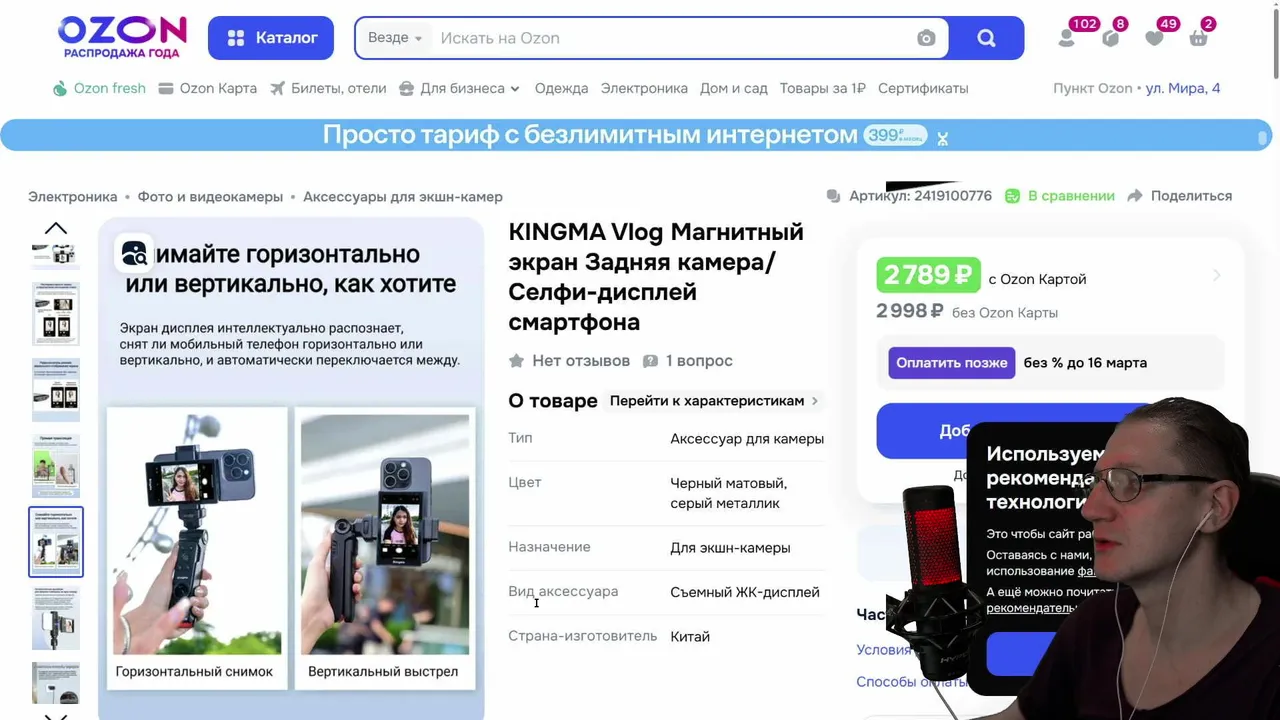The image size is (1280, 720).
Task: Open favorites heart icon
Action: coord(1154,38)
